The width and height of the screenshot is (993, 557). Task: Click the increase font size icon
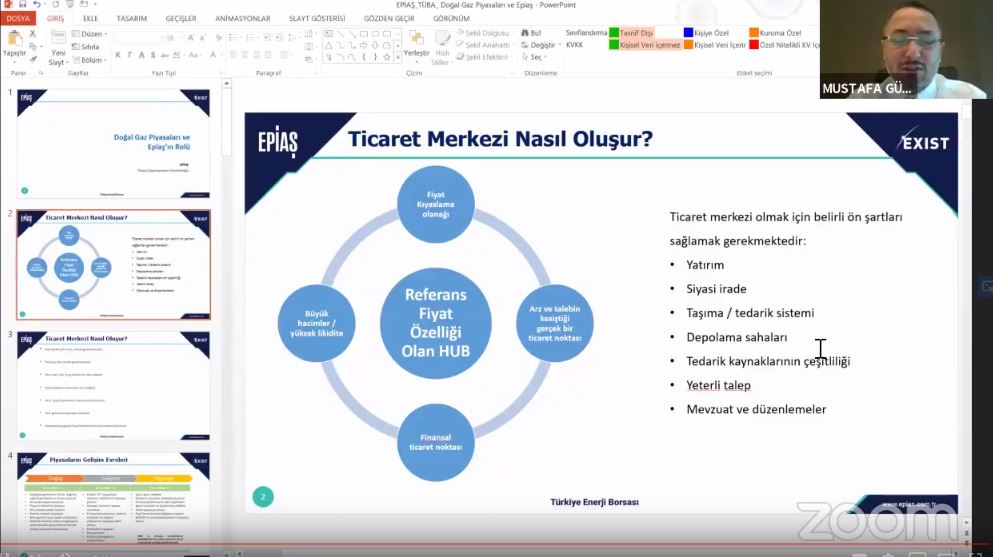coord(191,38)
